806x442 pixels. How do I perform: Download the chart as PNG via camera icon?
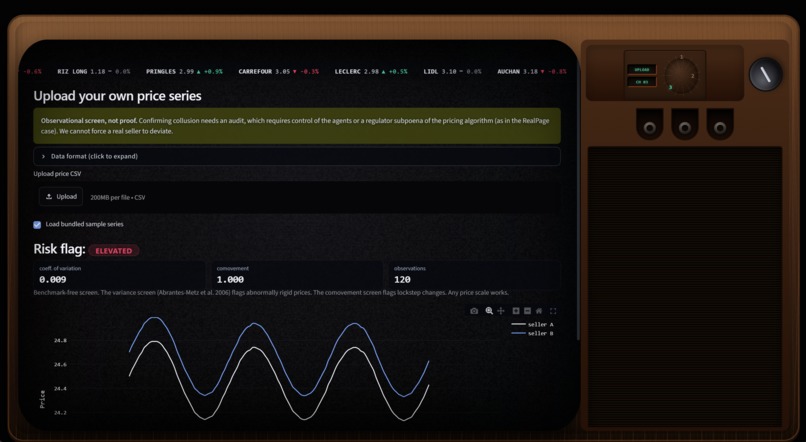474,311
